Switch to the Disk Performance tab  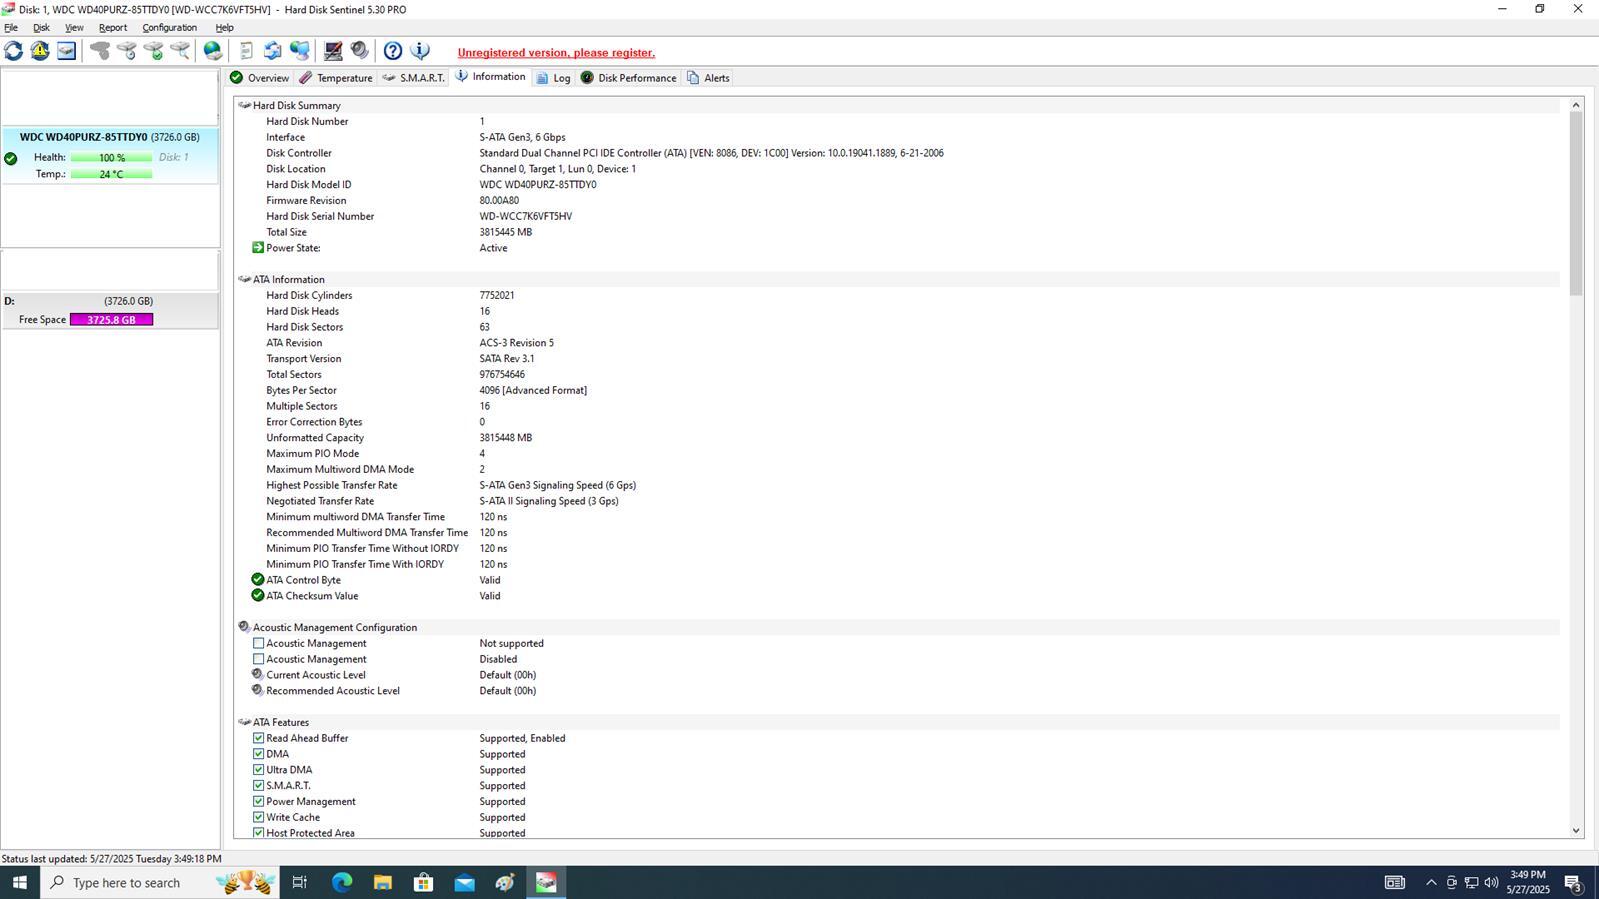pyautogui.click(x=628, y=78)
